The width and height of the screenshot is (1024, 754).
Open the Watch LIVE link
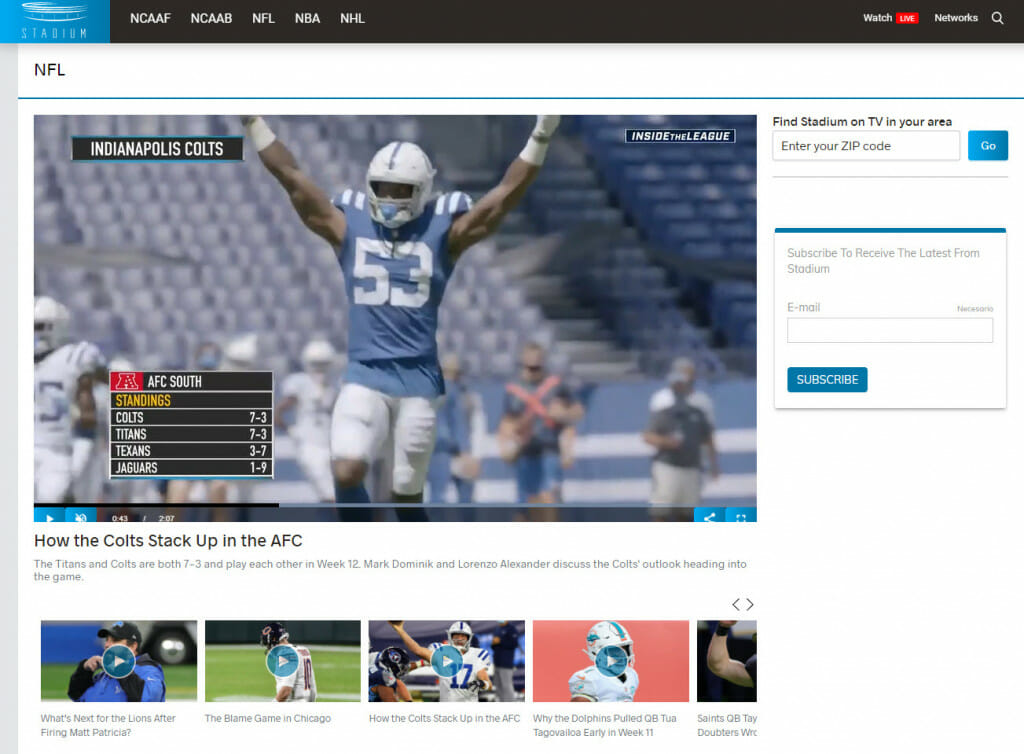(x=891, y=18)
